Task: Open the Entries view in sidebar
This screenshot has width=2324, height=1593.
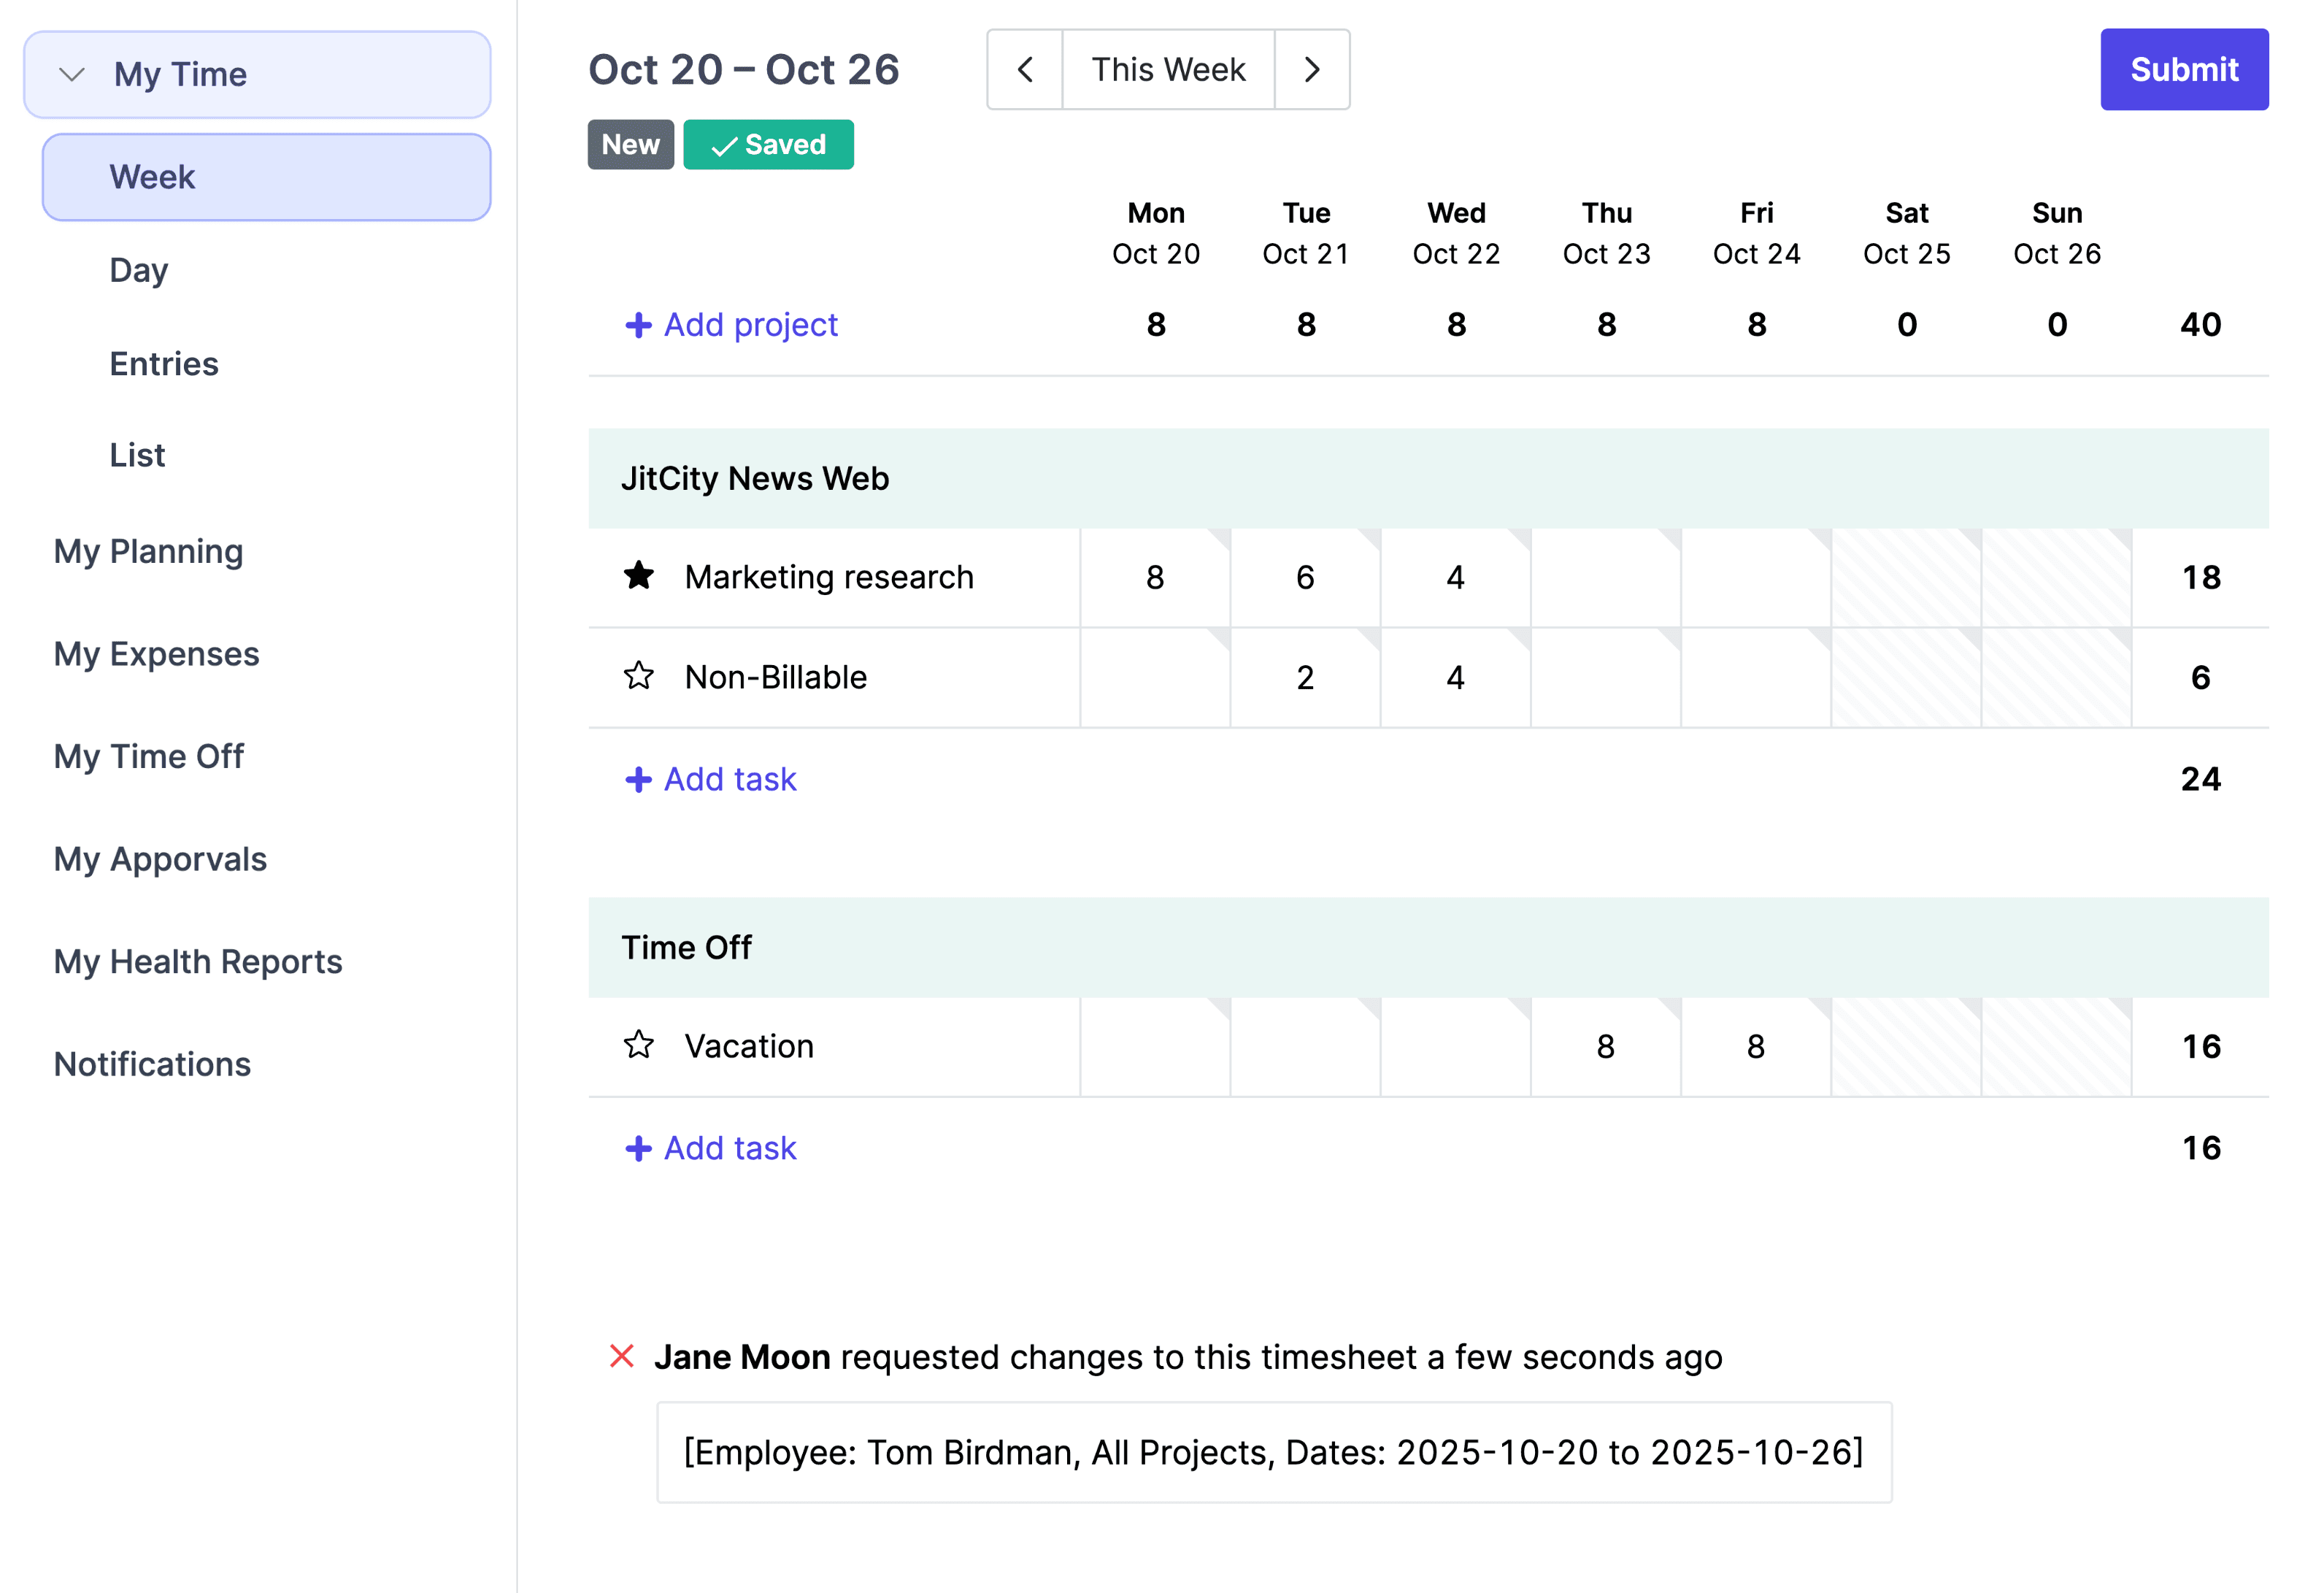Action: pos(164,363)
